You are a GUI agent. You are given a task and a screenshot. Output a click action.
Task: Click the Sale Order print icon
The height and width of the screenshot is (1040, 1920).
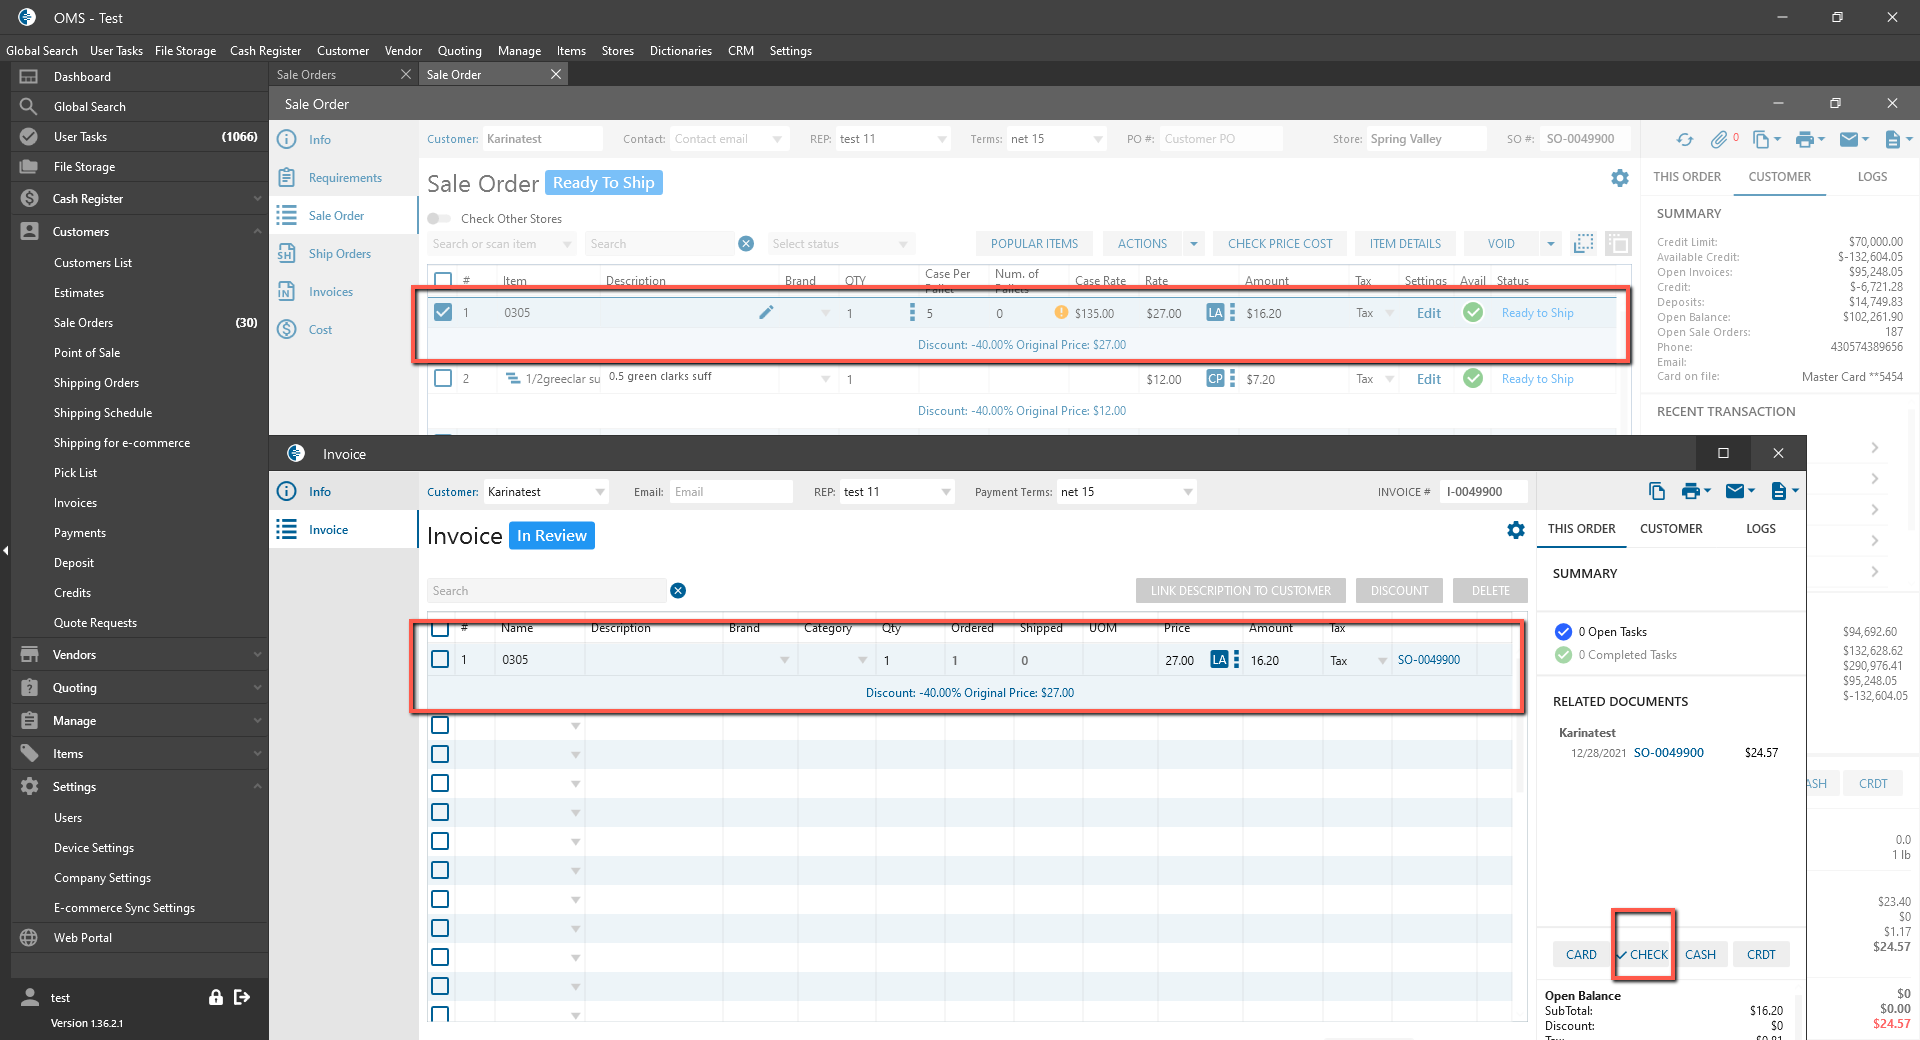1805,140
